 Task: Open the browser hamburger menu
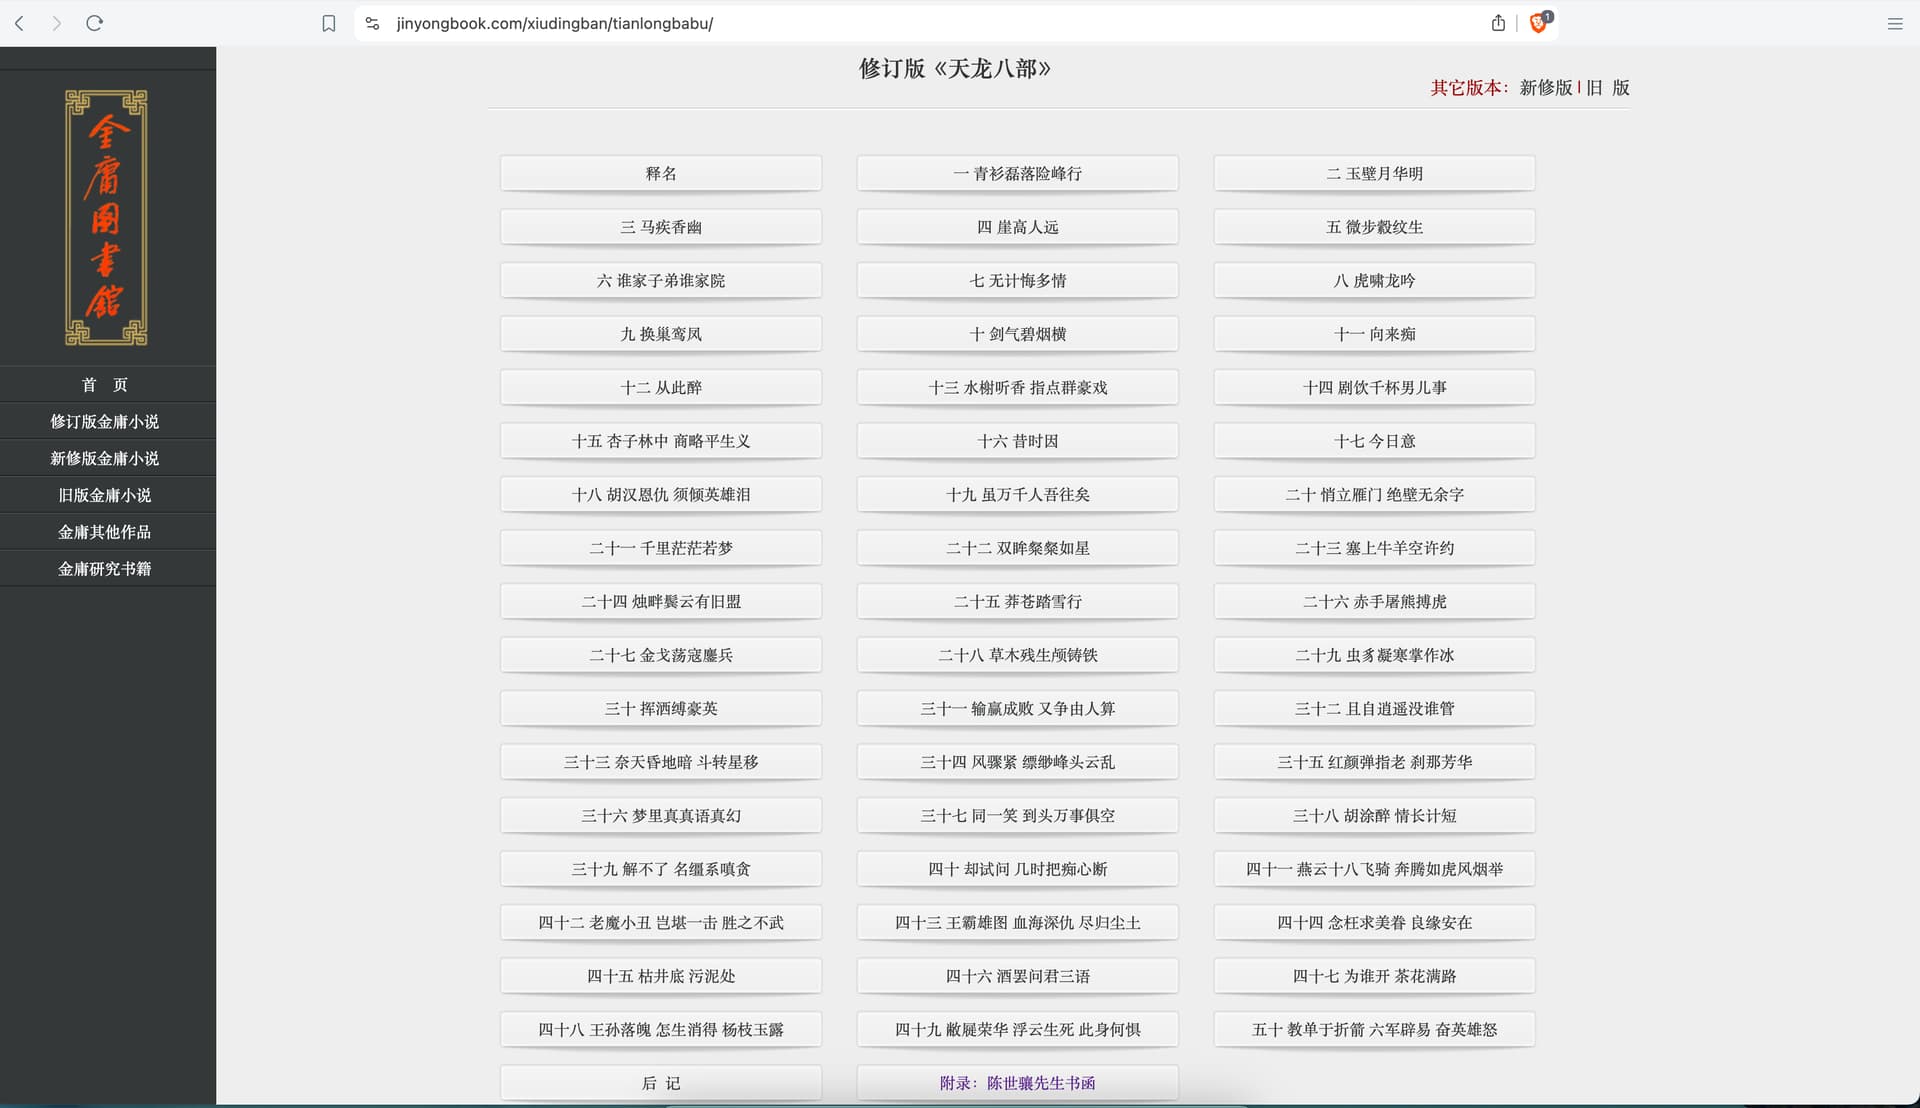pos(1894,23)
